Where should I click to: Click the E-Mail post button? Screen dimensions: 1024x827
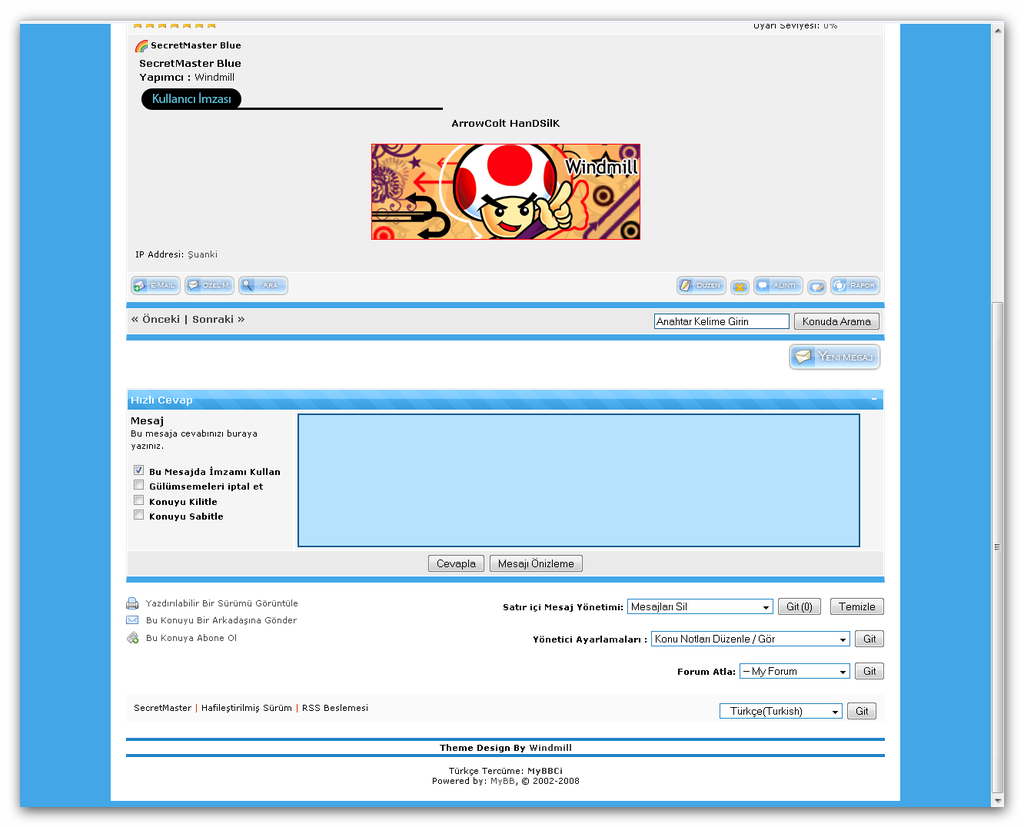pos(155,285)
